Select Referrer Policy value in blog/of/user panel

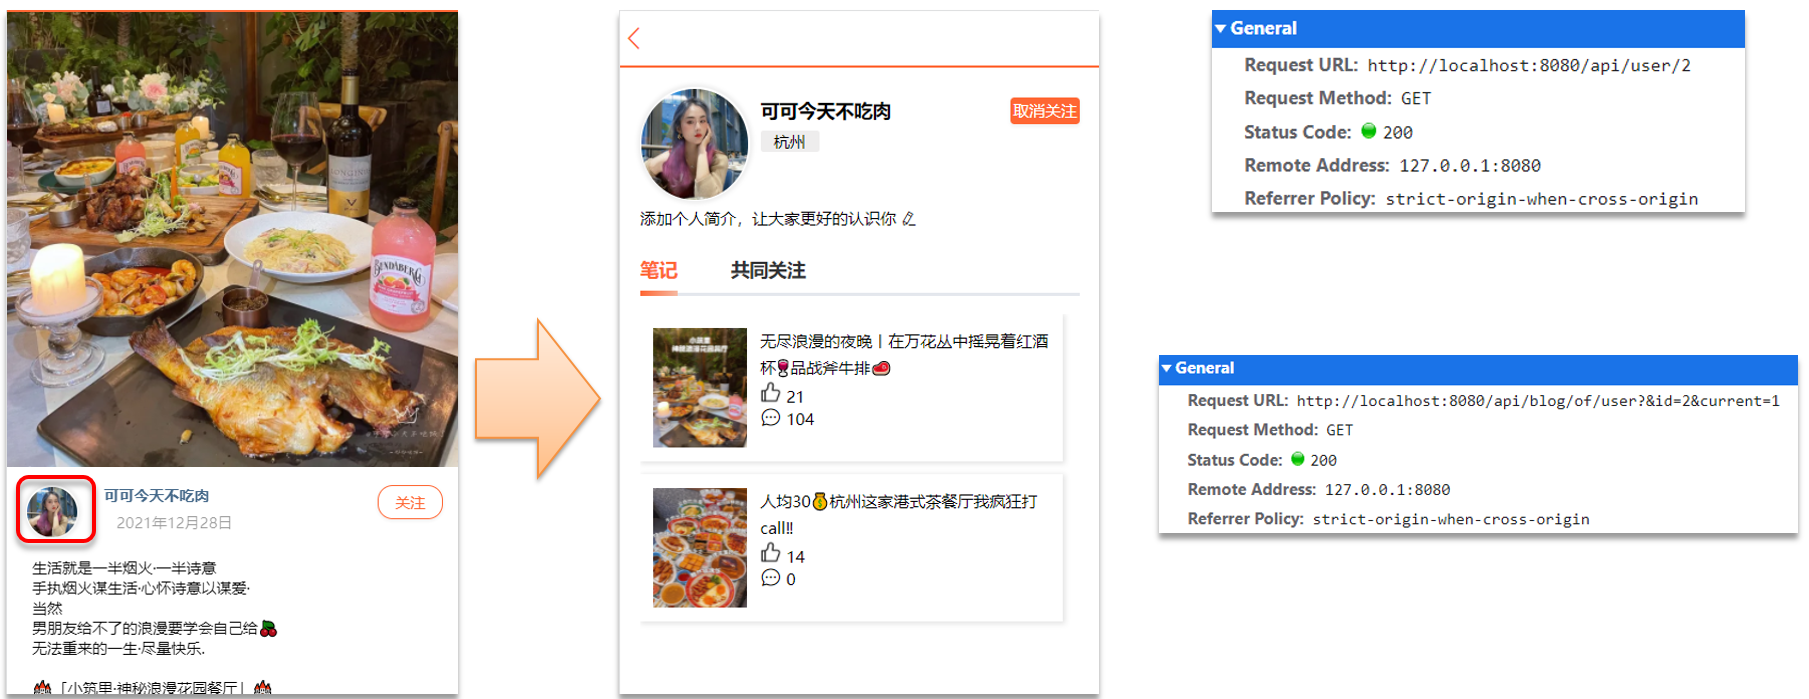pos(1451,519)
